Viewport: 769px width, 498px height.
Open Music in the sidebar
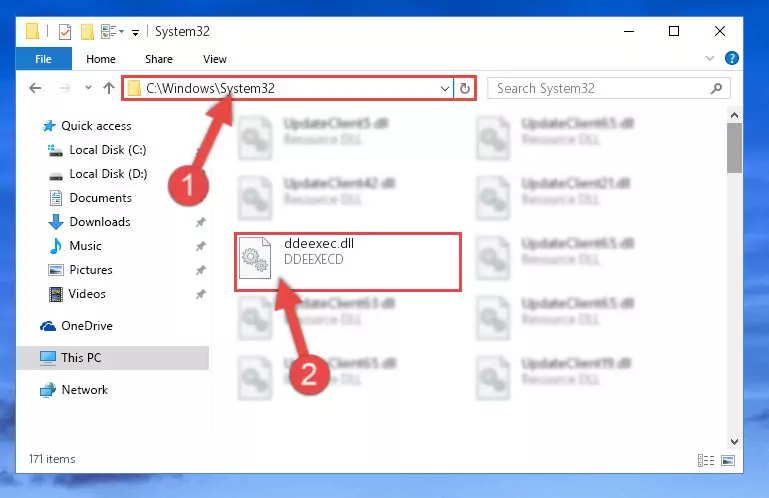[x=85, y=246]
